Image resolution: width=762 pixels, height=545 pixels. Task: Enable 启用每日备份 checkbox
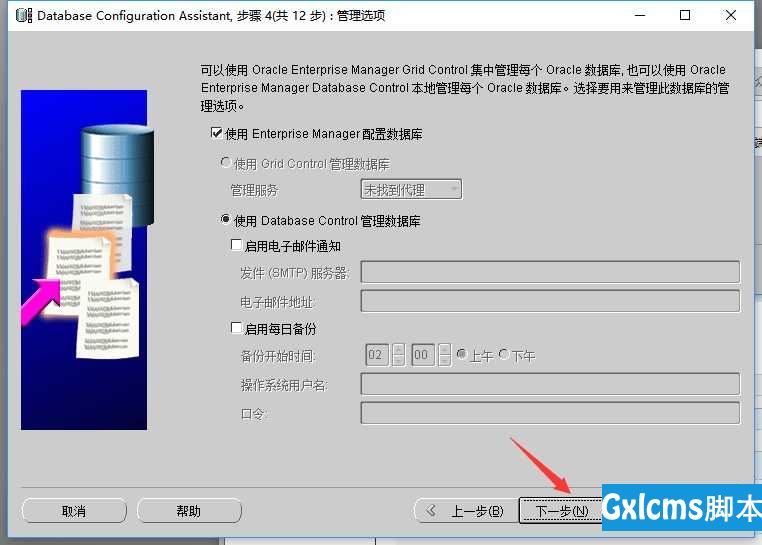pos(236,328)
